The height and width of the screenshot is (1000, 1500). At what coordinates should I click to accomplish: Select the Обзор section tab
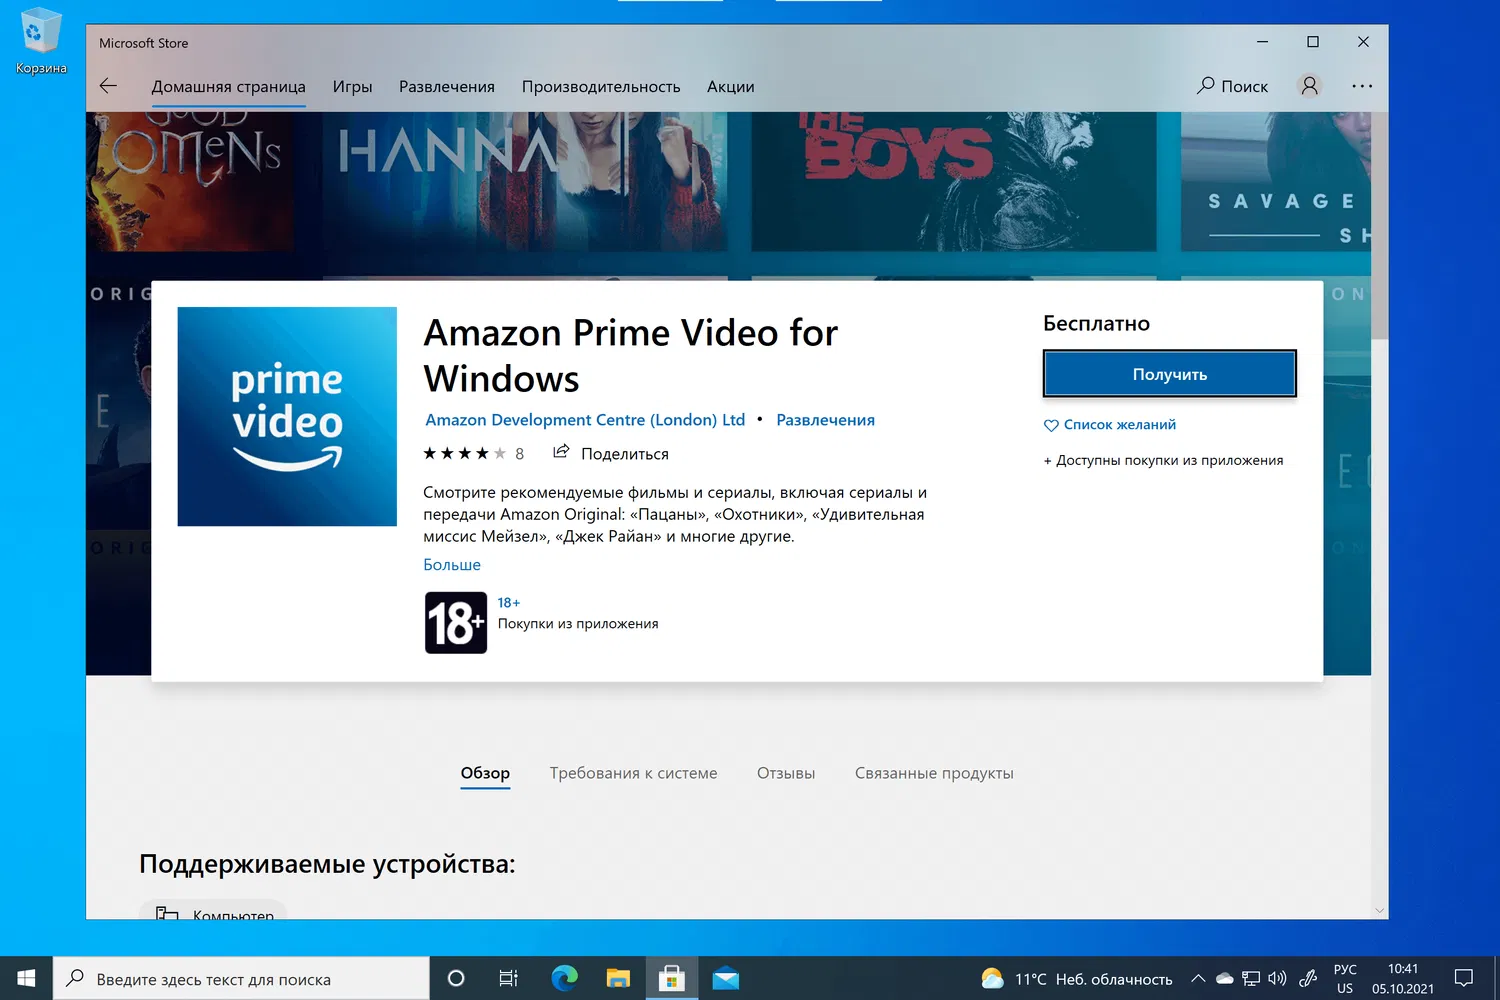click(485, 773)
